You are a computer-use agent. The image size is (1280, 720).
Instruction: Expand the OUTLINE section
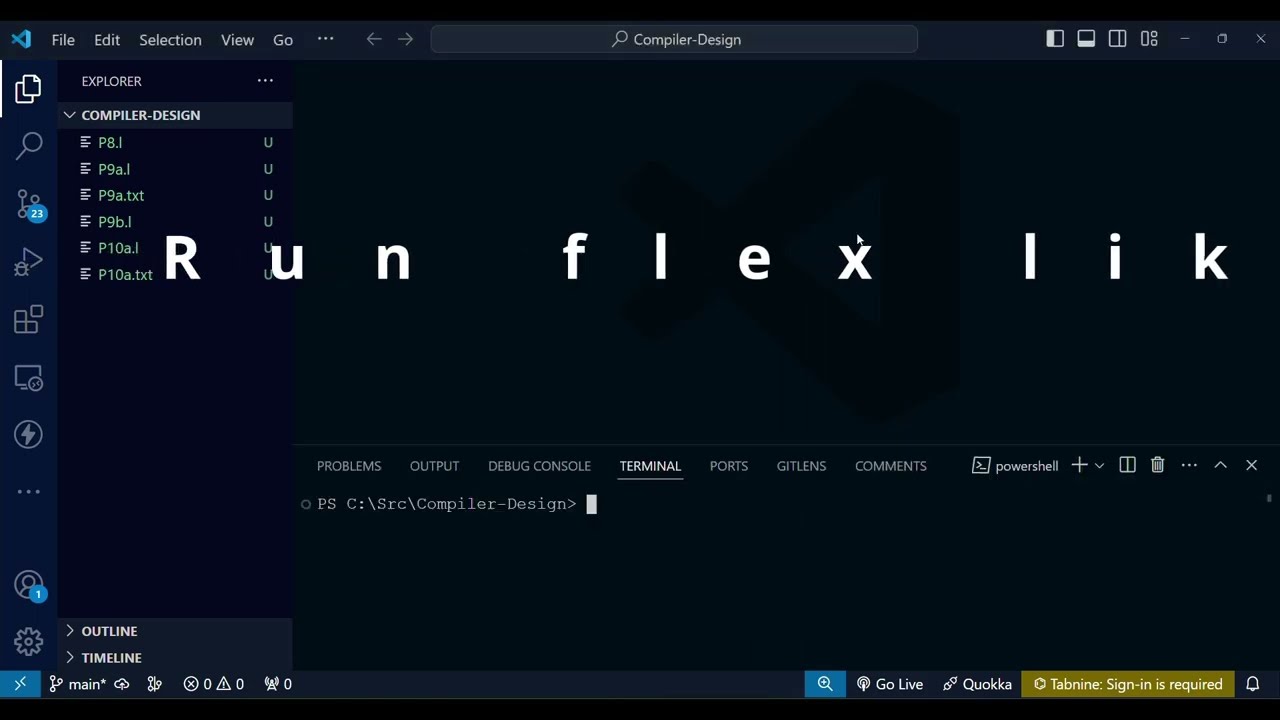click(x=175, y=631)
